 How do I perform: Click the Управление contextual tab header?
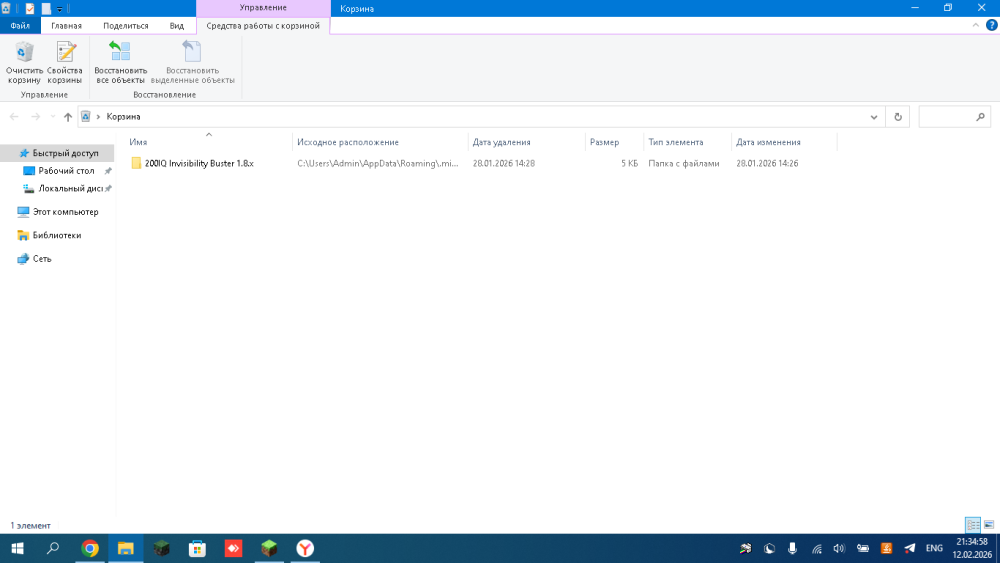pos(263,8)
